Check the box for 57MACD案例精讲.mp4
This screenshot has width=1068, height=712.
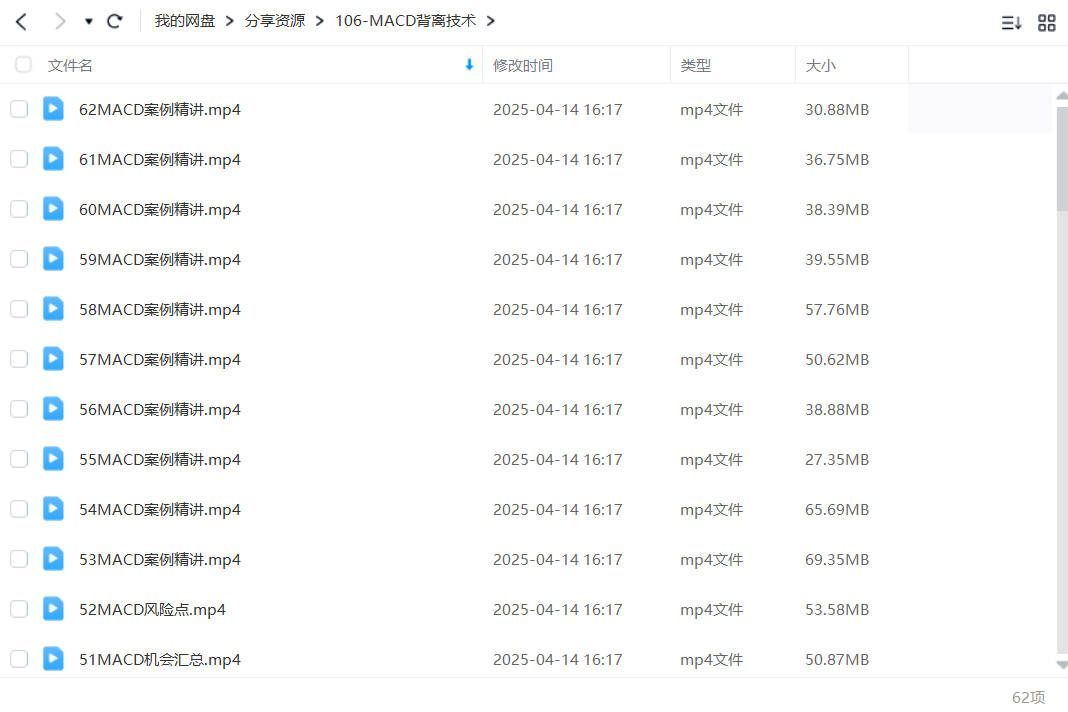[19, 359]
